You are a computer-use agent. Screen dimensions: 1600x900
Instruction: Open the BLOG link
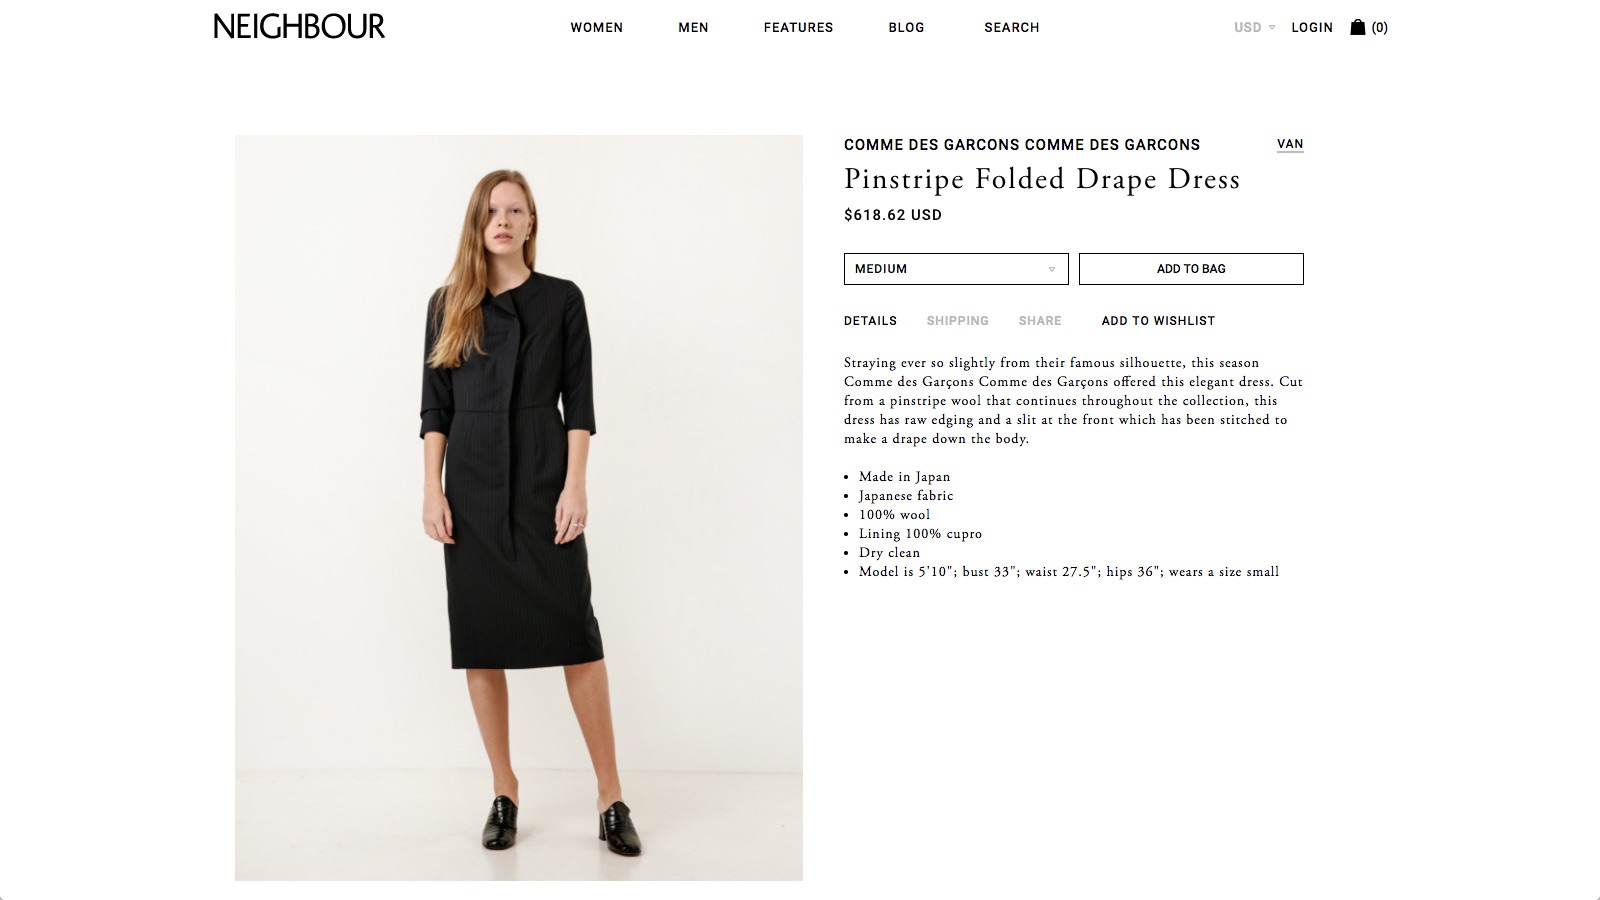906,28
